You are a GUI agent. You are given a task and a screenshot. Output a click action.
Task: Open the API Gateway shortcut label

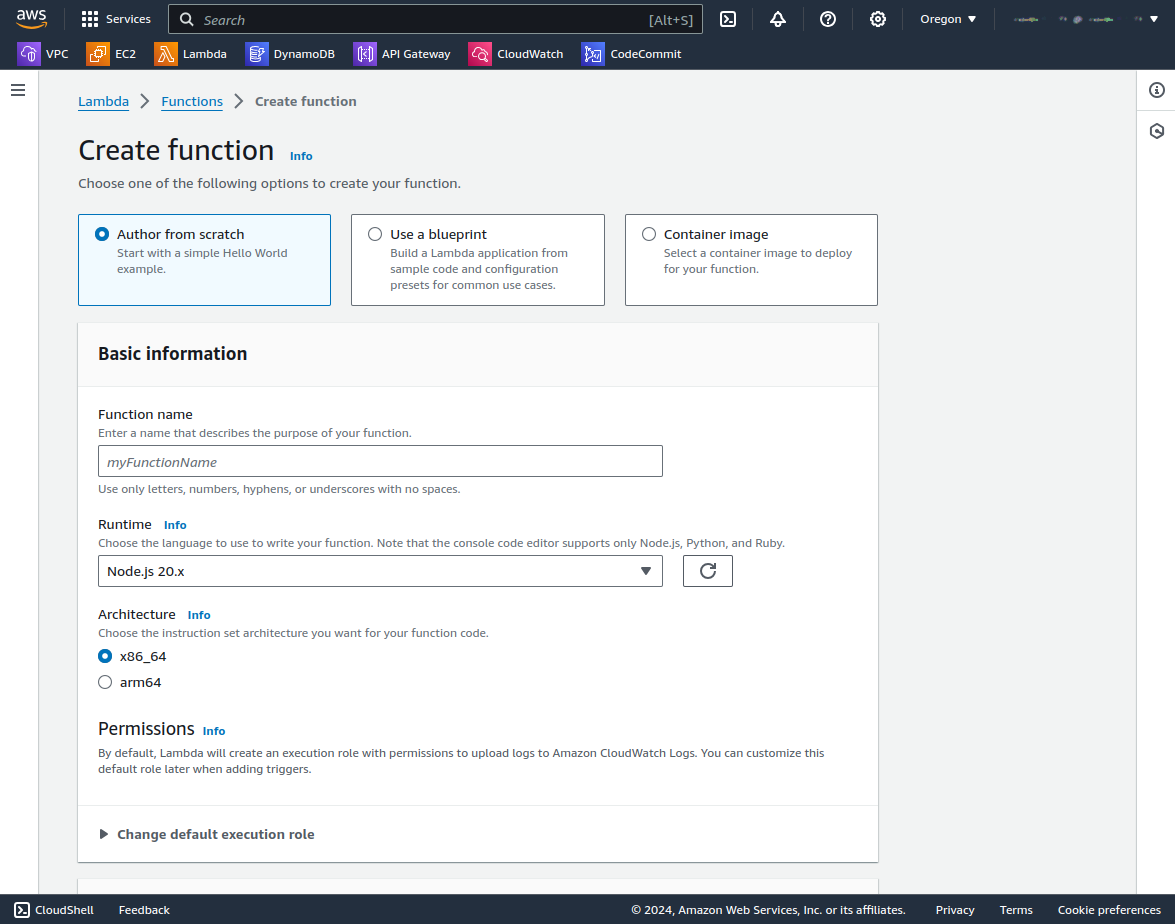[416, 54]
